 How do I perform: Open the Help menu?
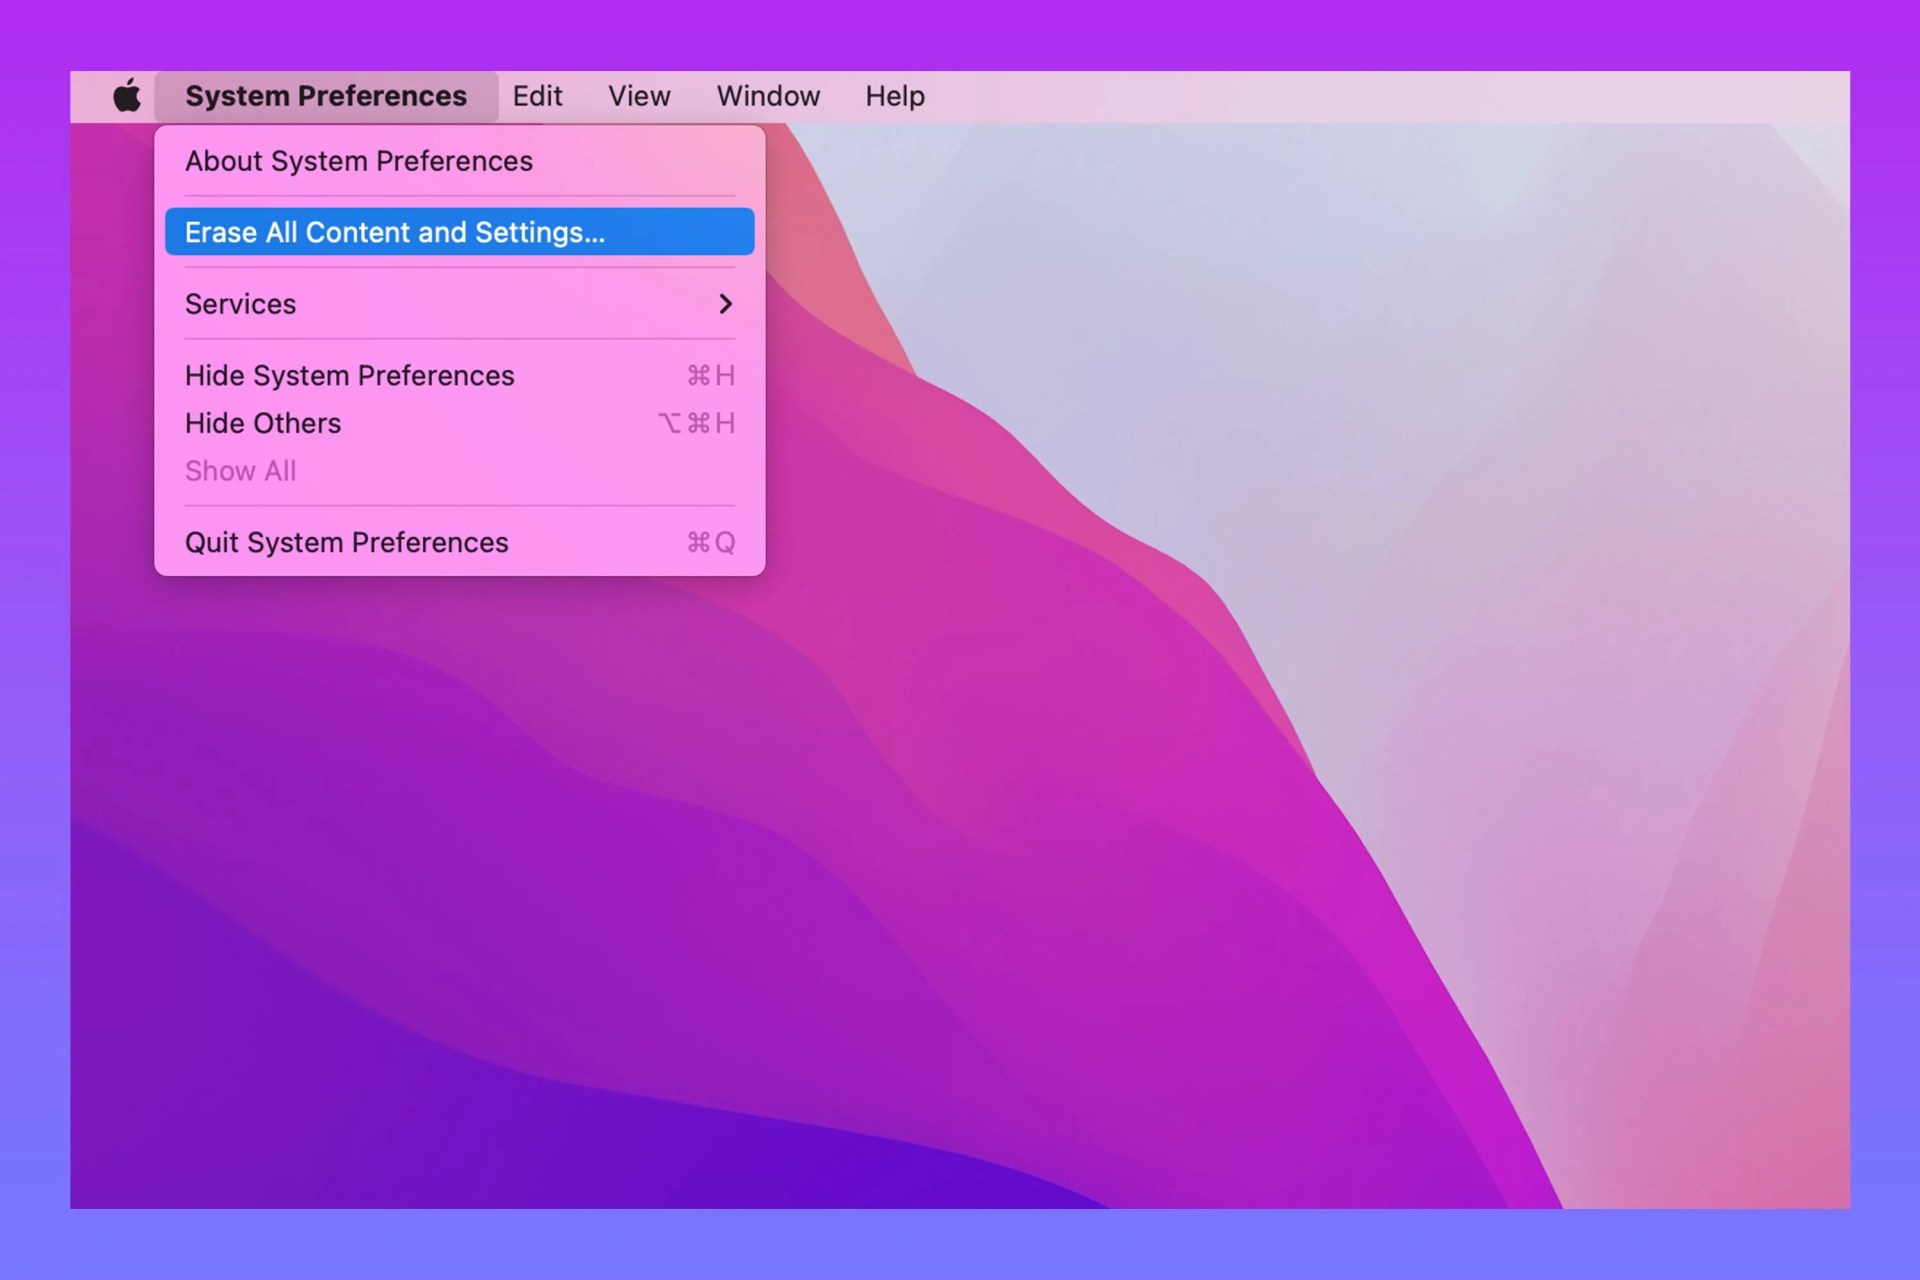(x=895, y=96)
